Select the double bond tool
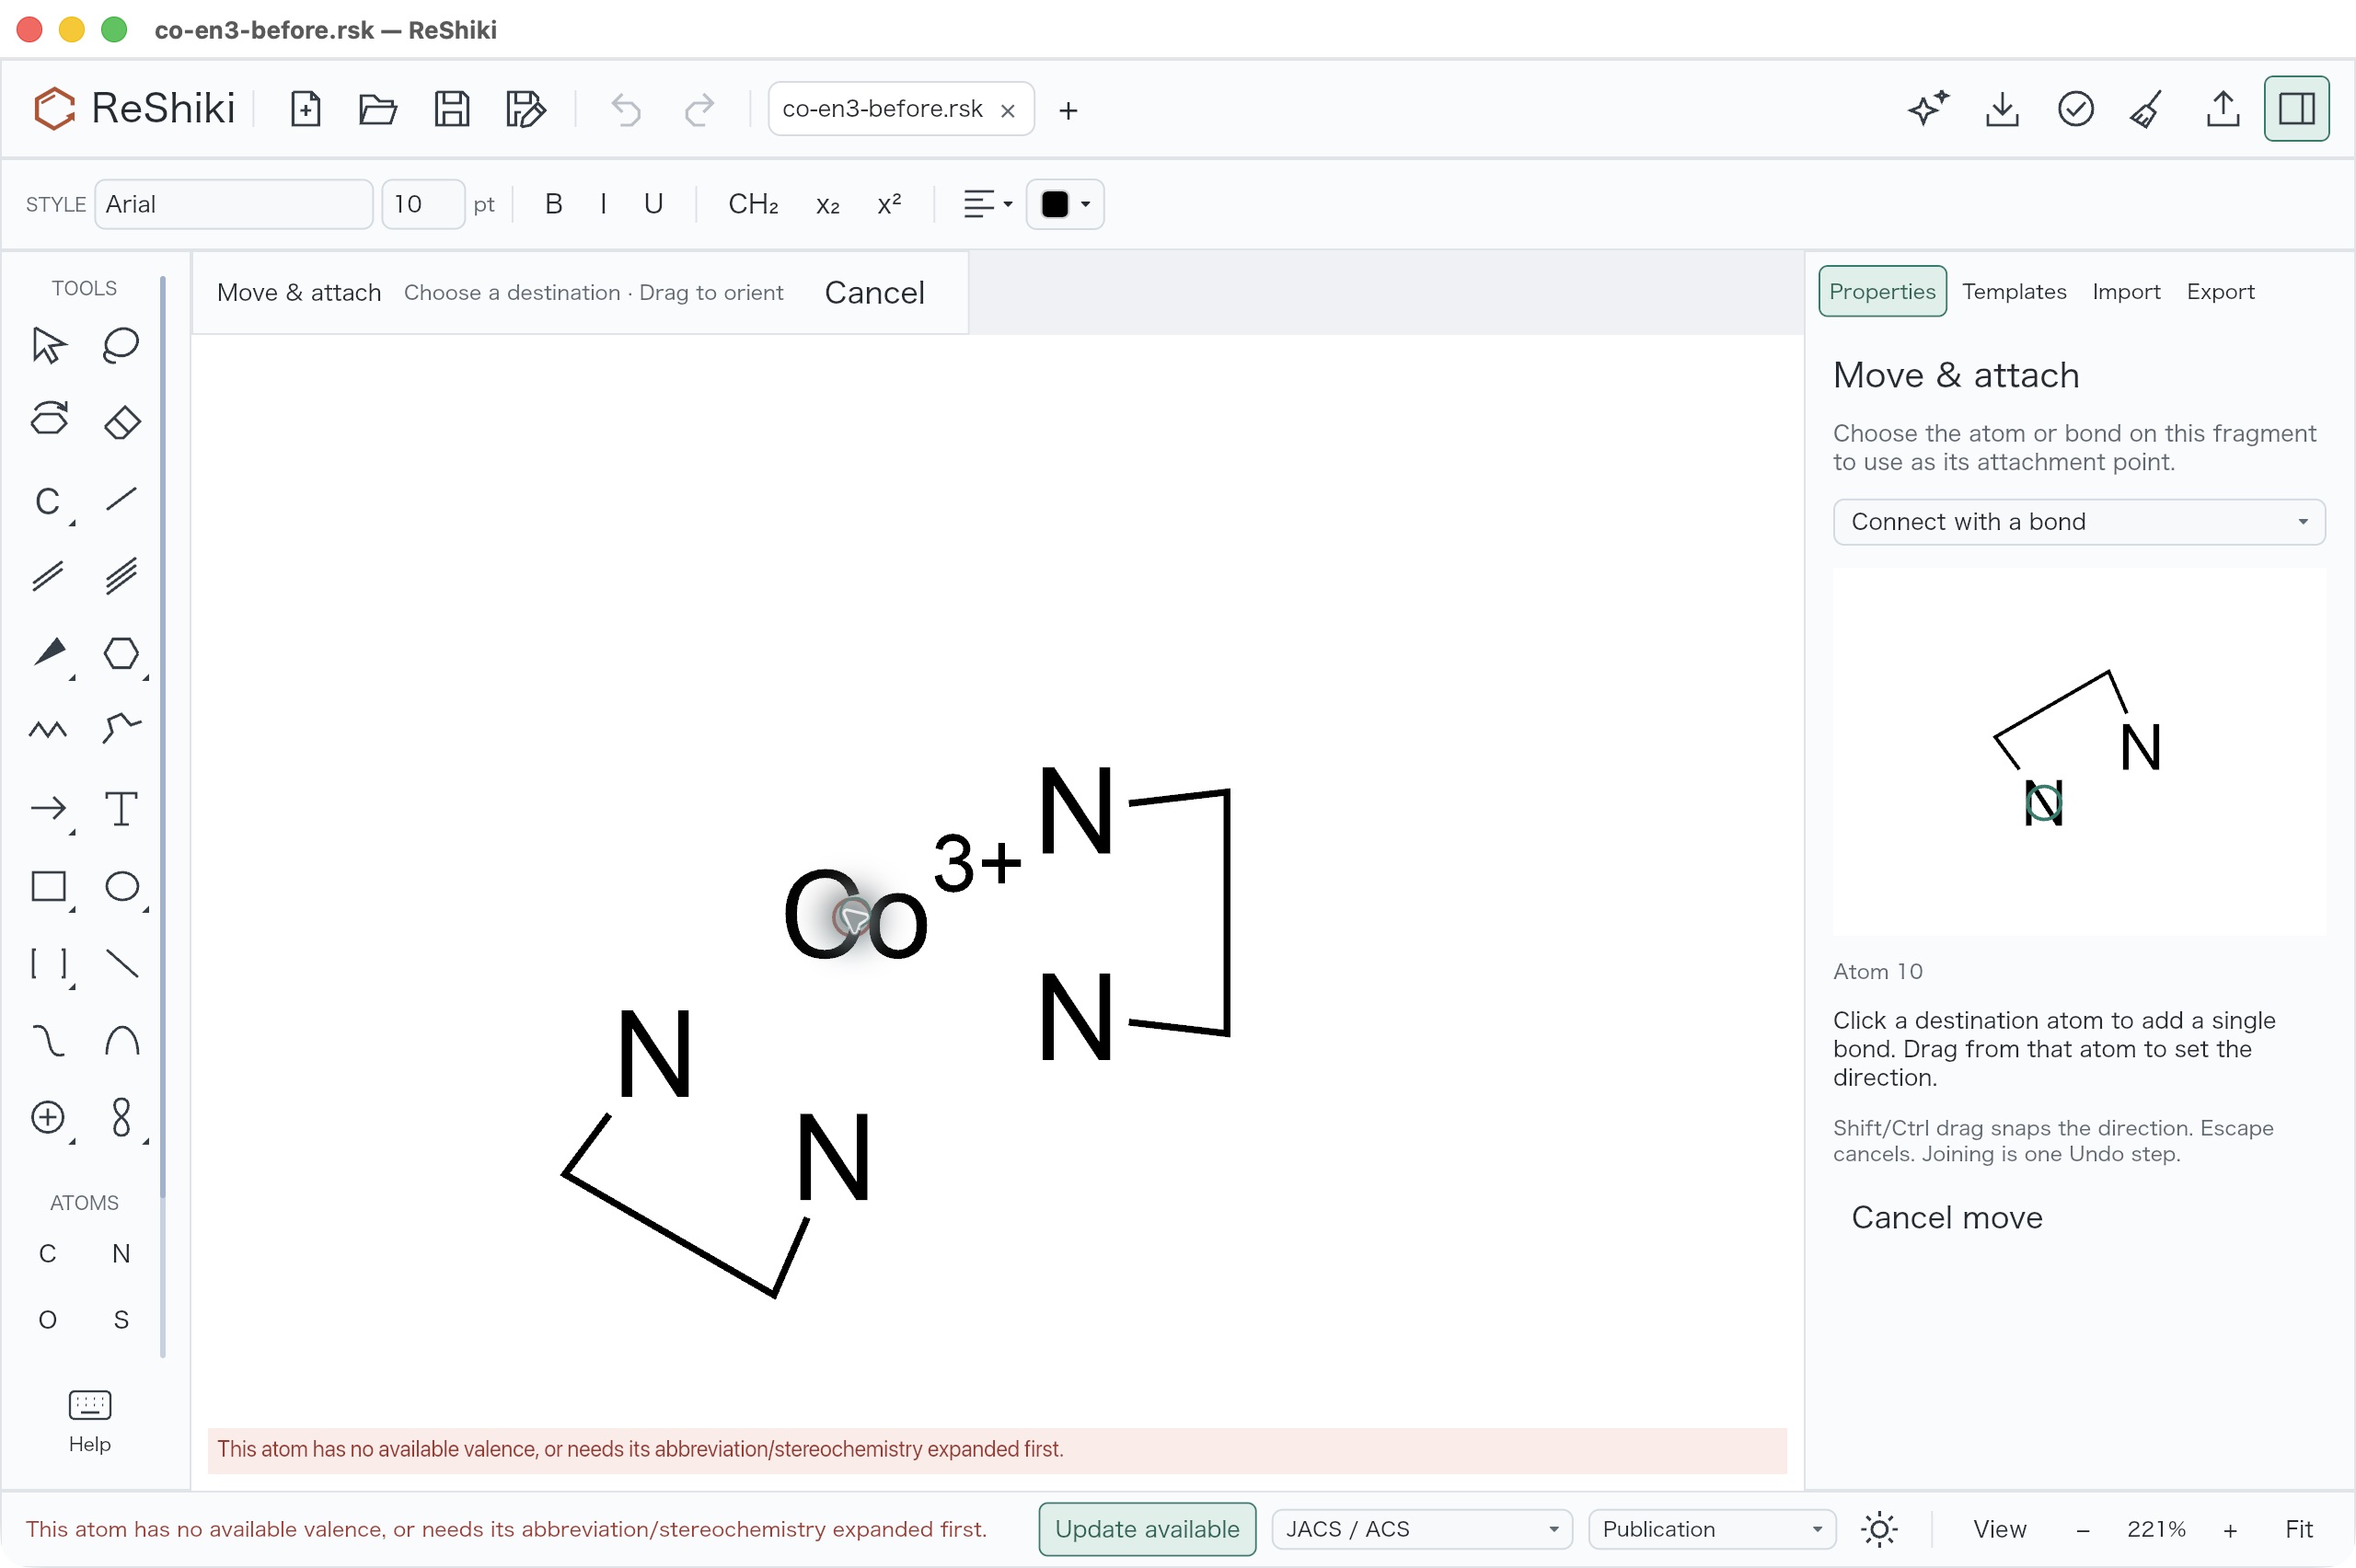 [x=48, y=576]
